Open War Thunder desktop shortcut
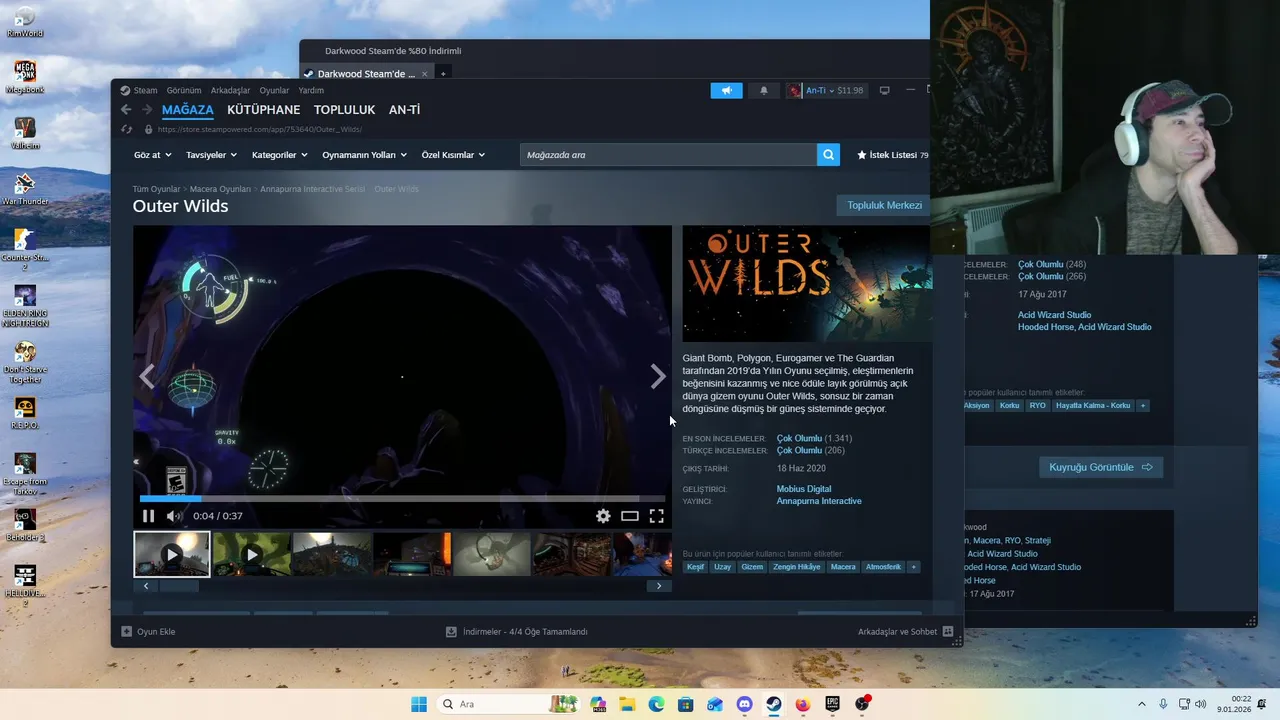Viewport: 1280px width, 720px height. [x=25, y=189]
